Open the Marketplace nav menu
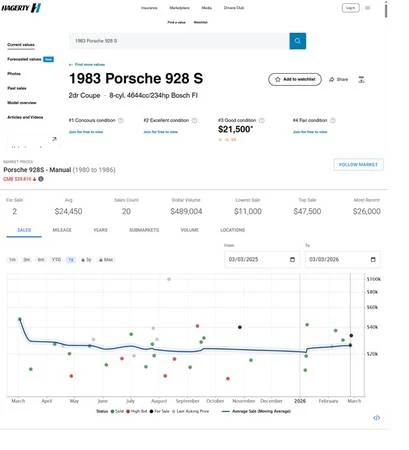The height and width of the screenshot is (450, 409). tap(179, 8)
